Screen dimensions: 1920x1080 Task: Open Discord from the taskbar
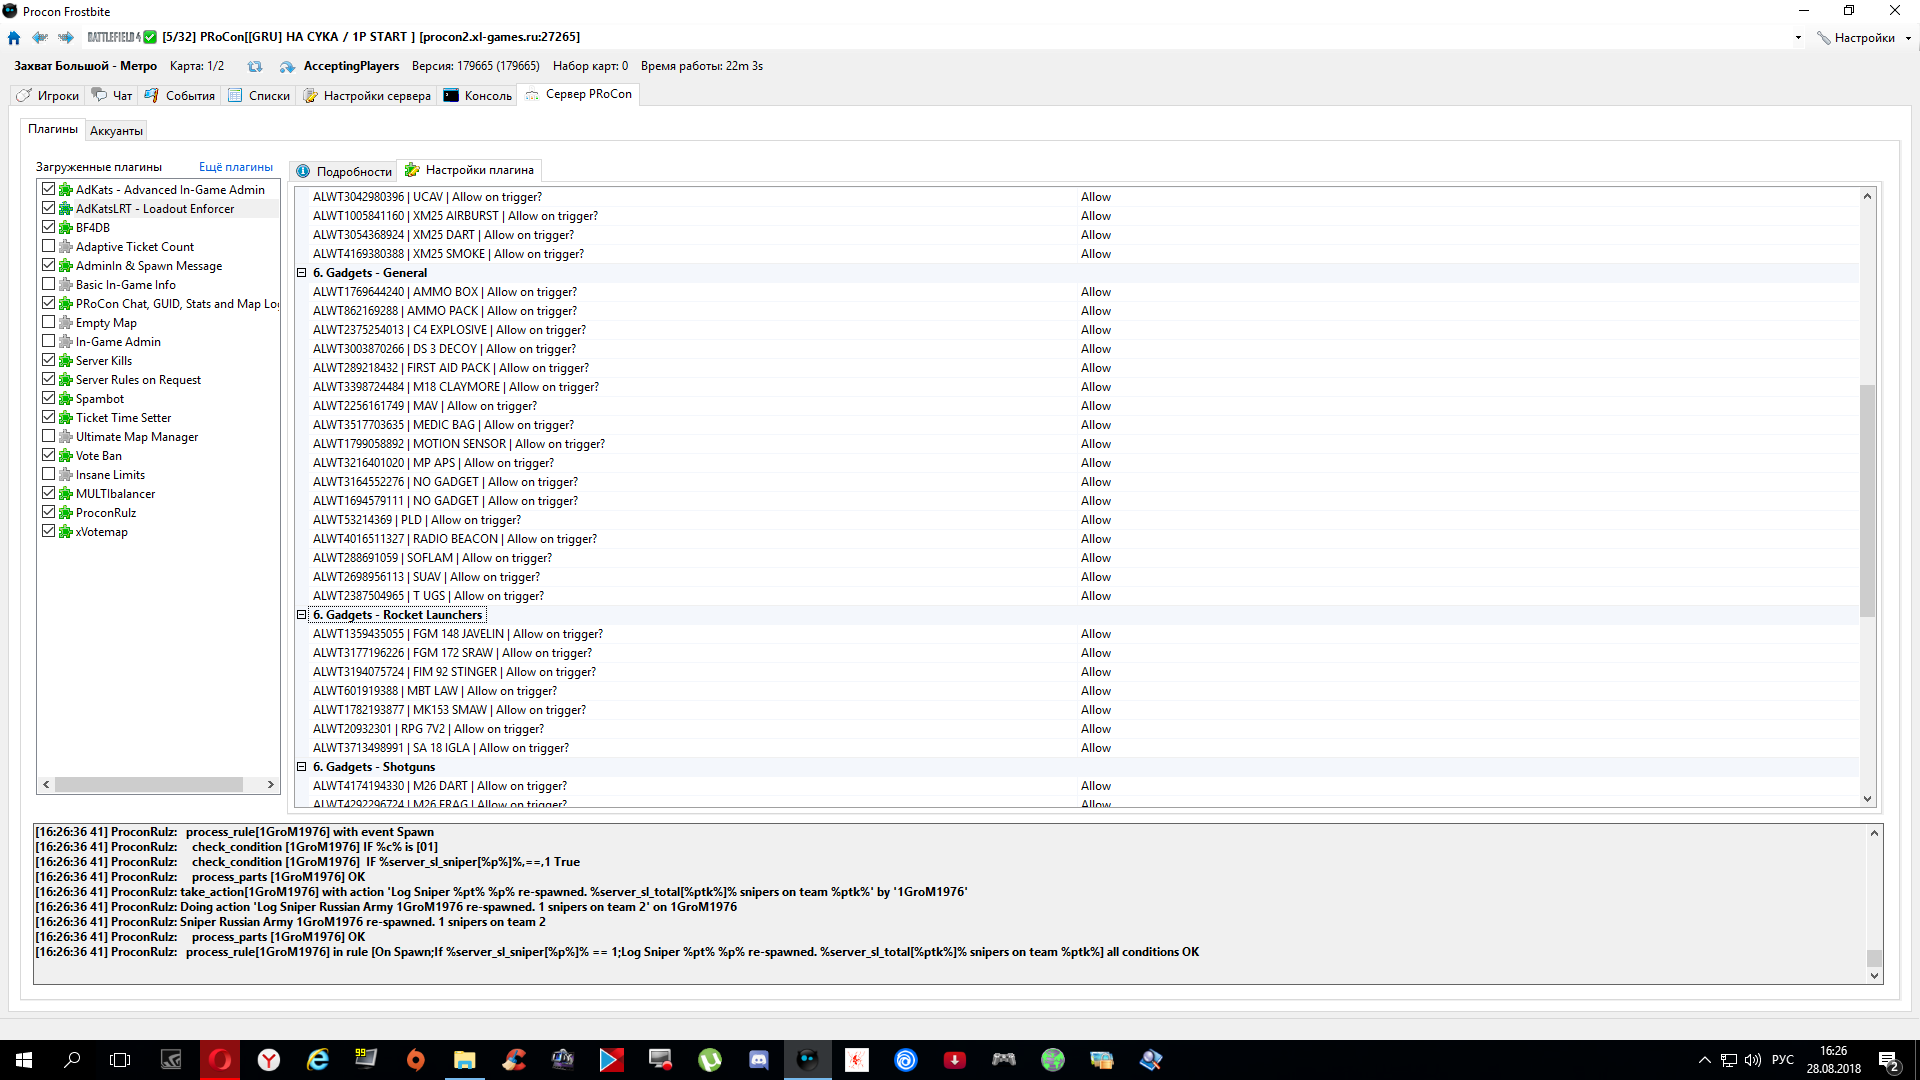click(x=759, y=1060)
